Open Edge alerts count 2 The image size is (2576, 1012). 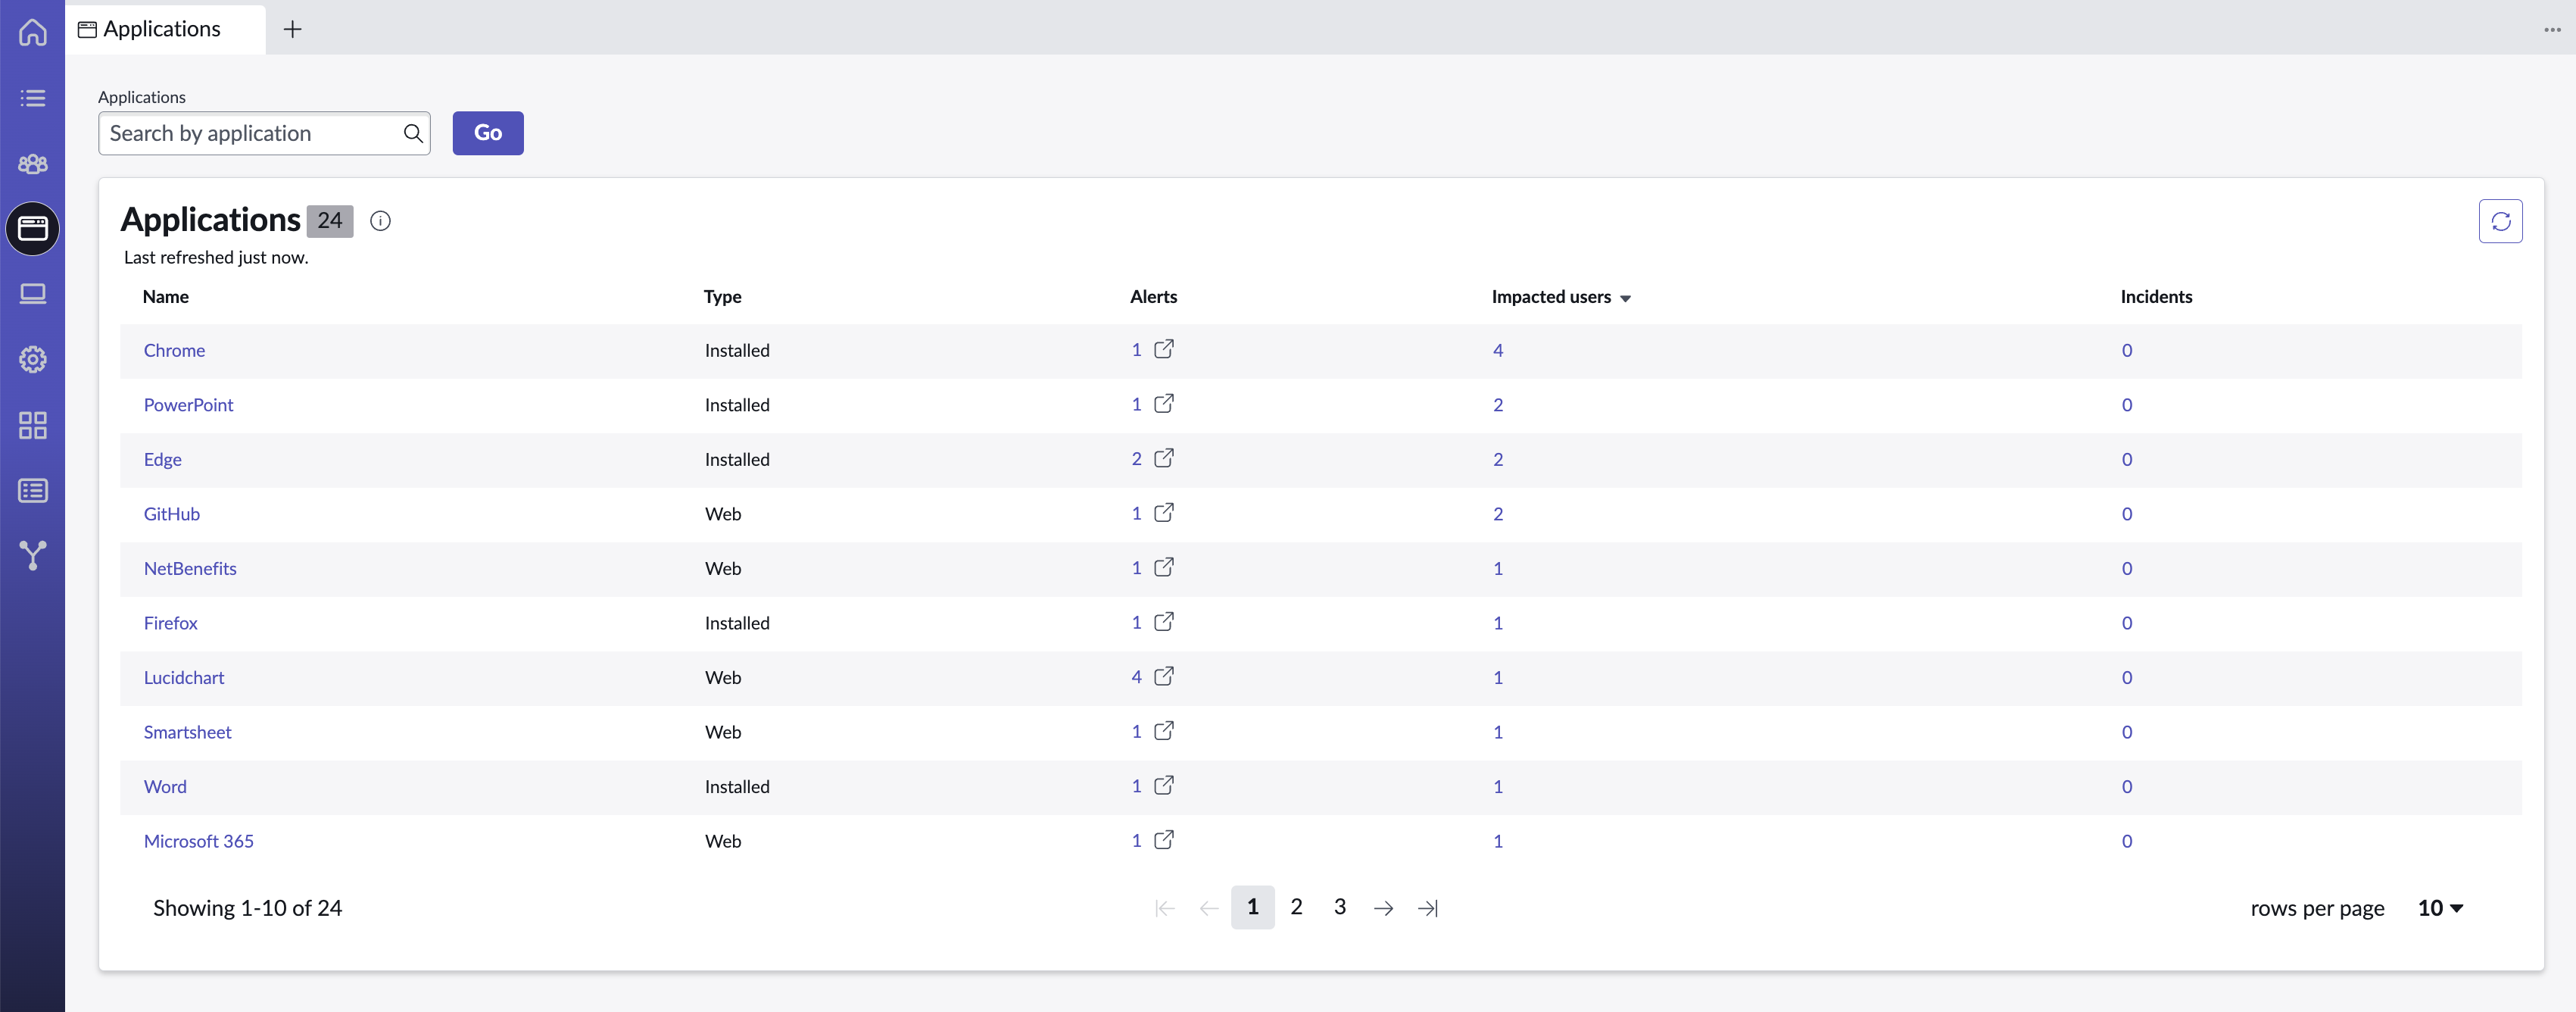pyautogui.click(x=1136, y=459)
